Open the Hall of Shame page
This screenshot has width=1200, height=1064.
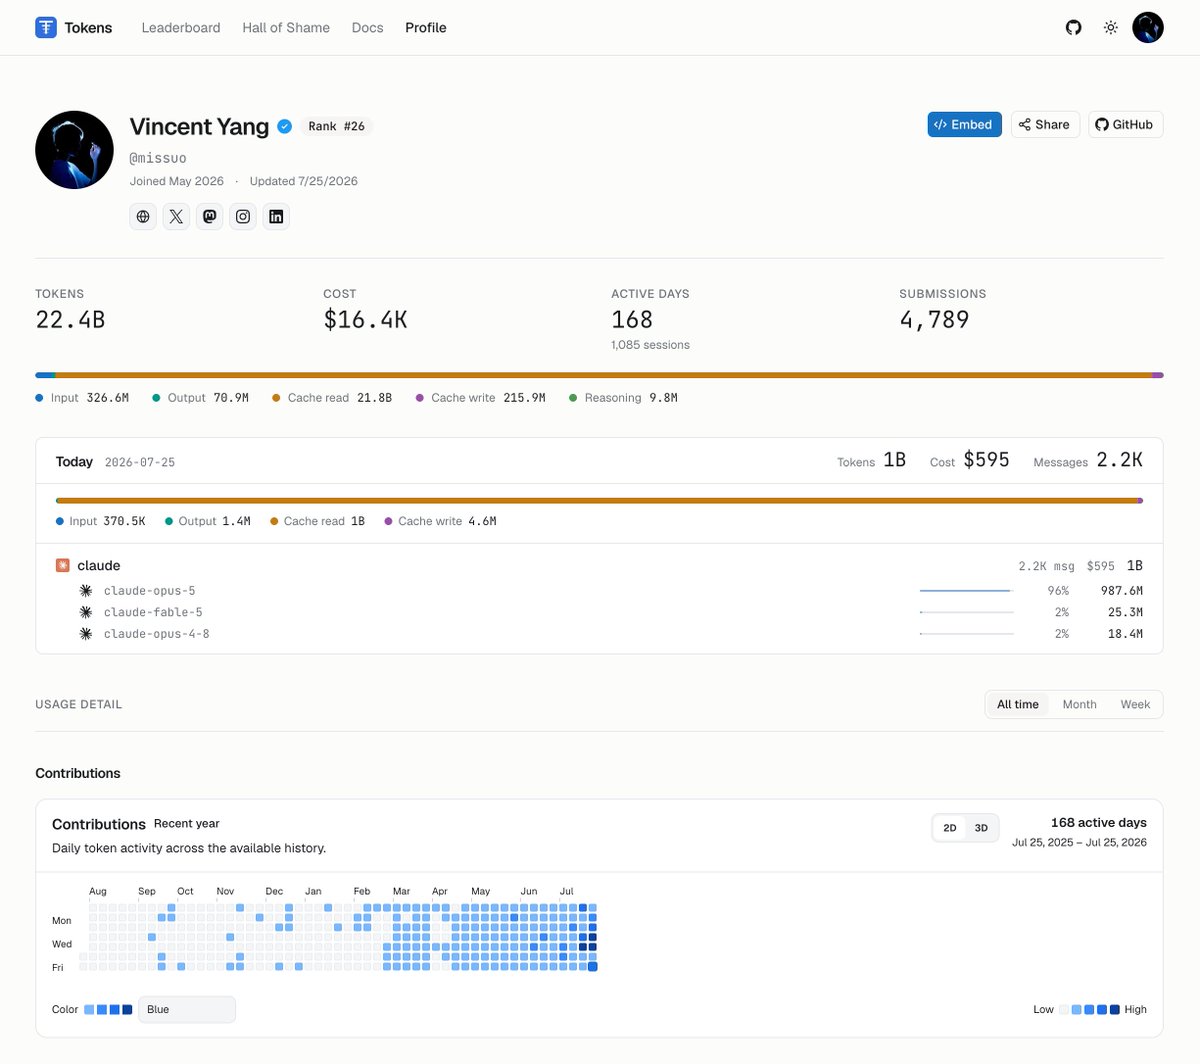click(286, 28)
